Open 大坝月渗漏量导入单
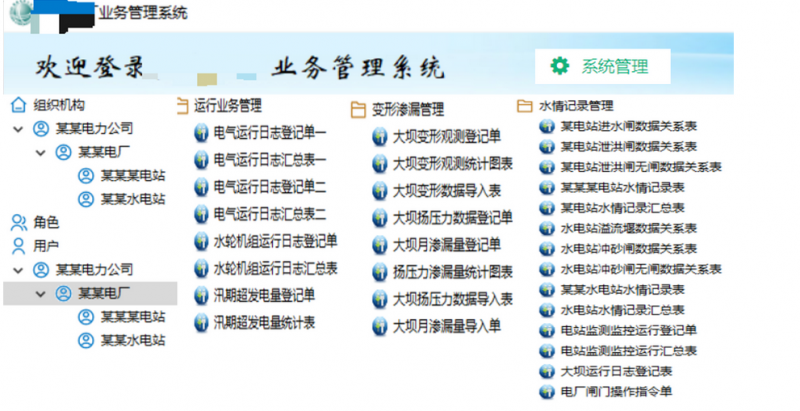The height and width of the screenshot is (411, 800). coord(446,326)
